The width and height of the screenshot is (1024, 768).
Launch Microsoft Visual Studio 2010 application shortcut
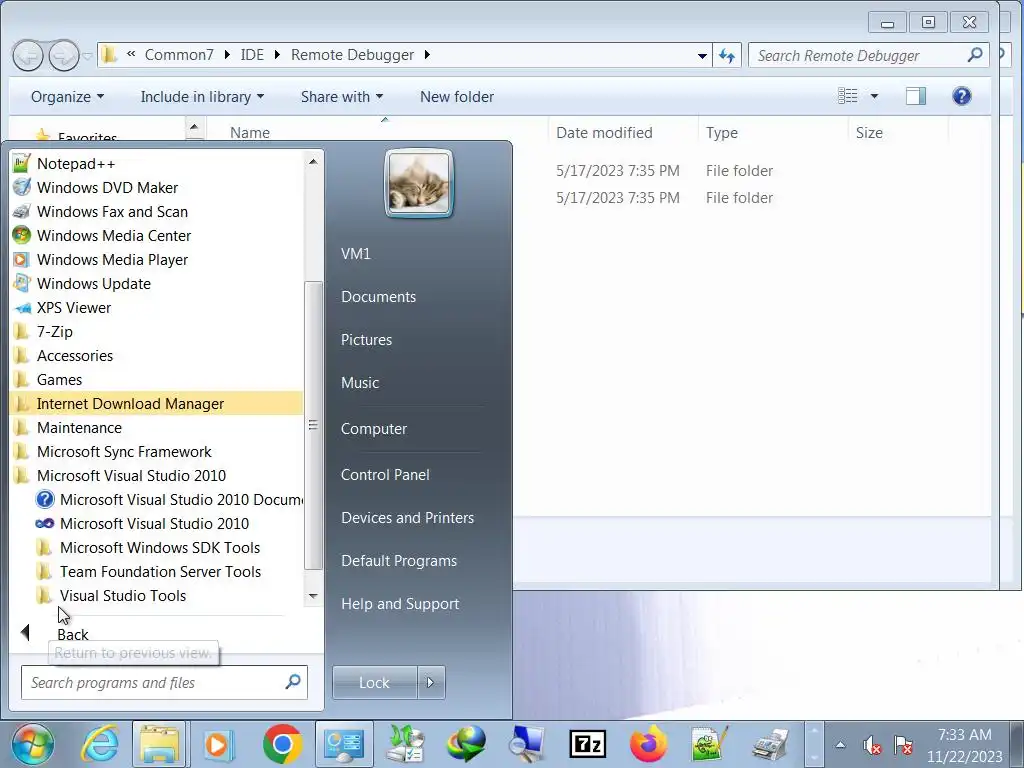coord(154,524)
